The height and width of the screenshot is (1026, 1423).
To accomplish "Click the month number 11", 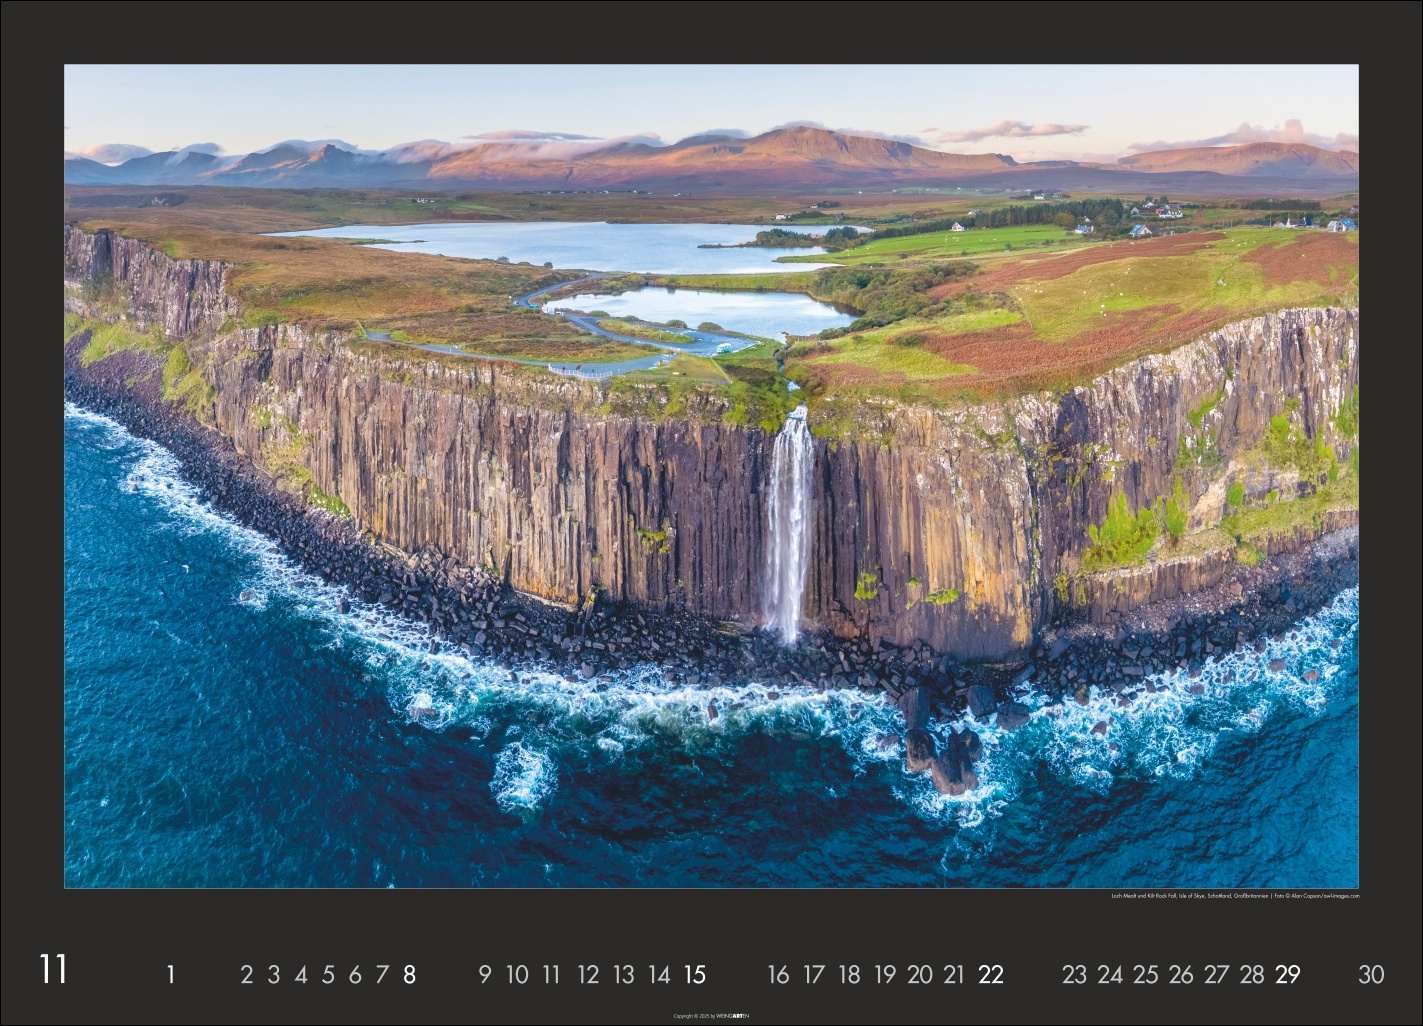I will click(x=53, y=970).
